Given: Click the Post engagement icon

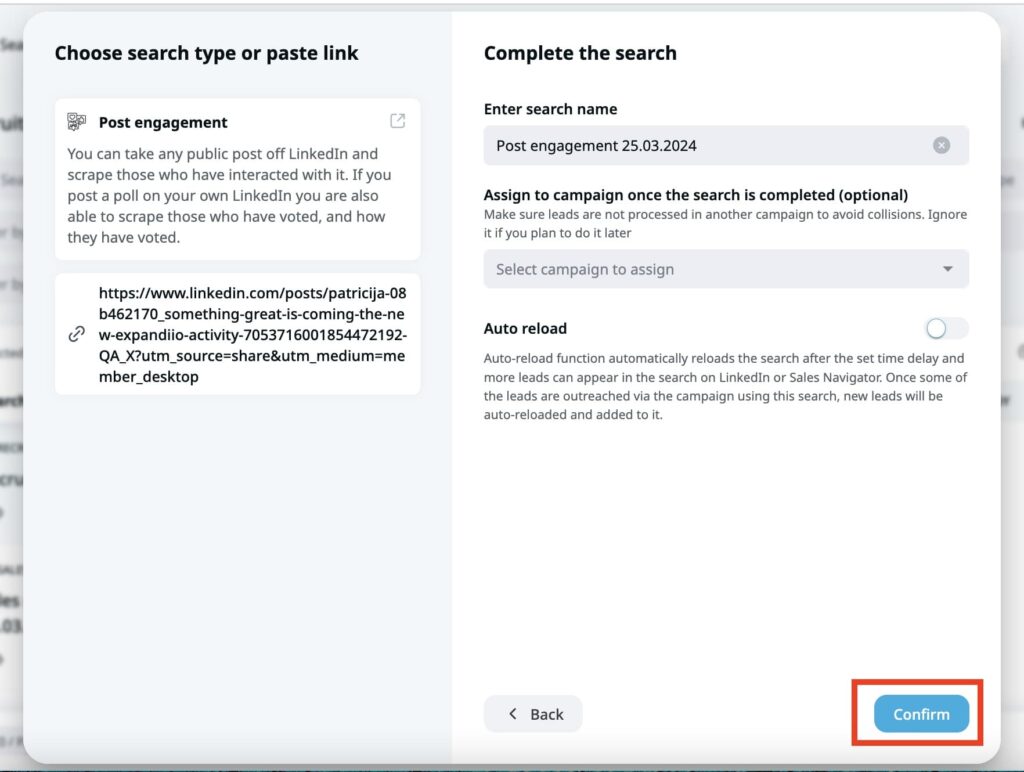Looking at the screenshot, I should click(x=77, y=122).
